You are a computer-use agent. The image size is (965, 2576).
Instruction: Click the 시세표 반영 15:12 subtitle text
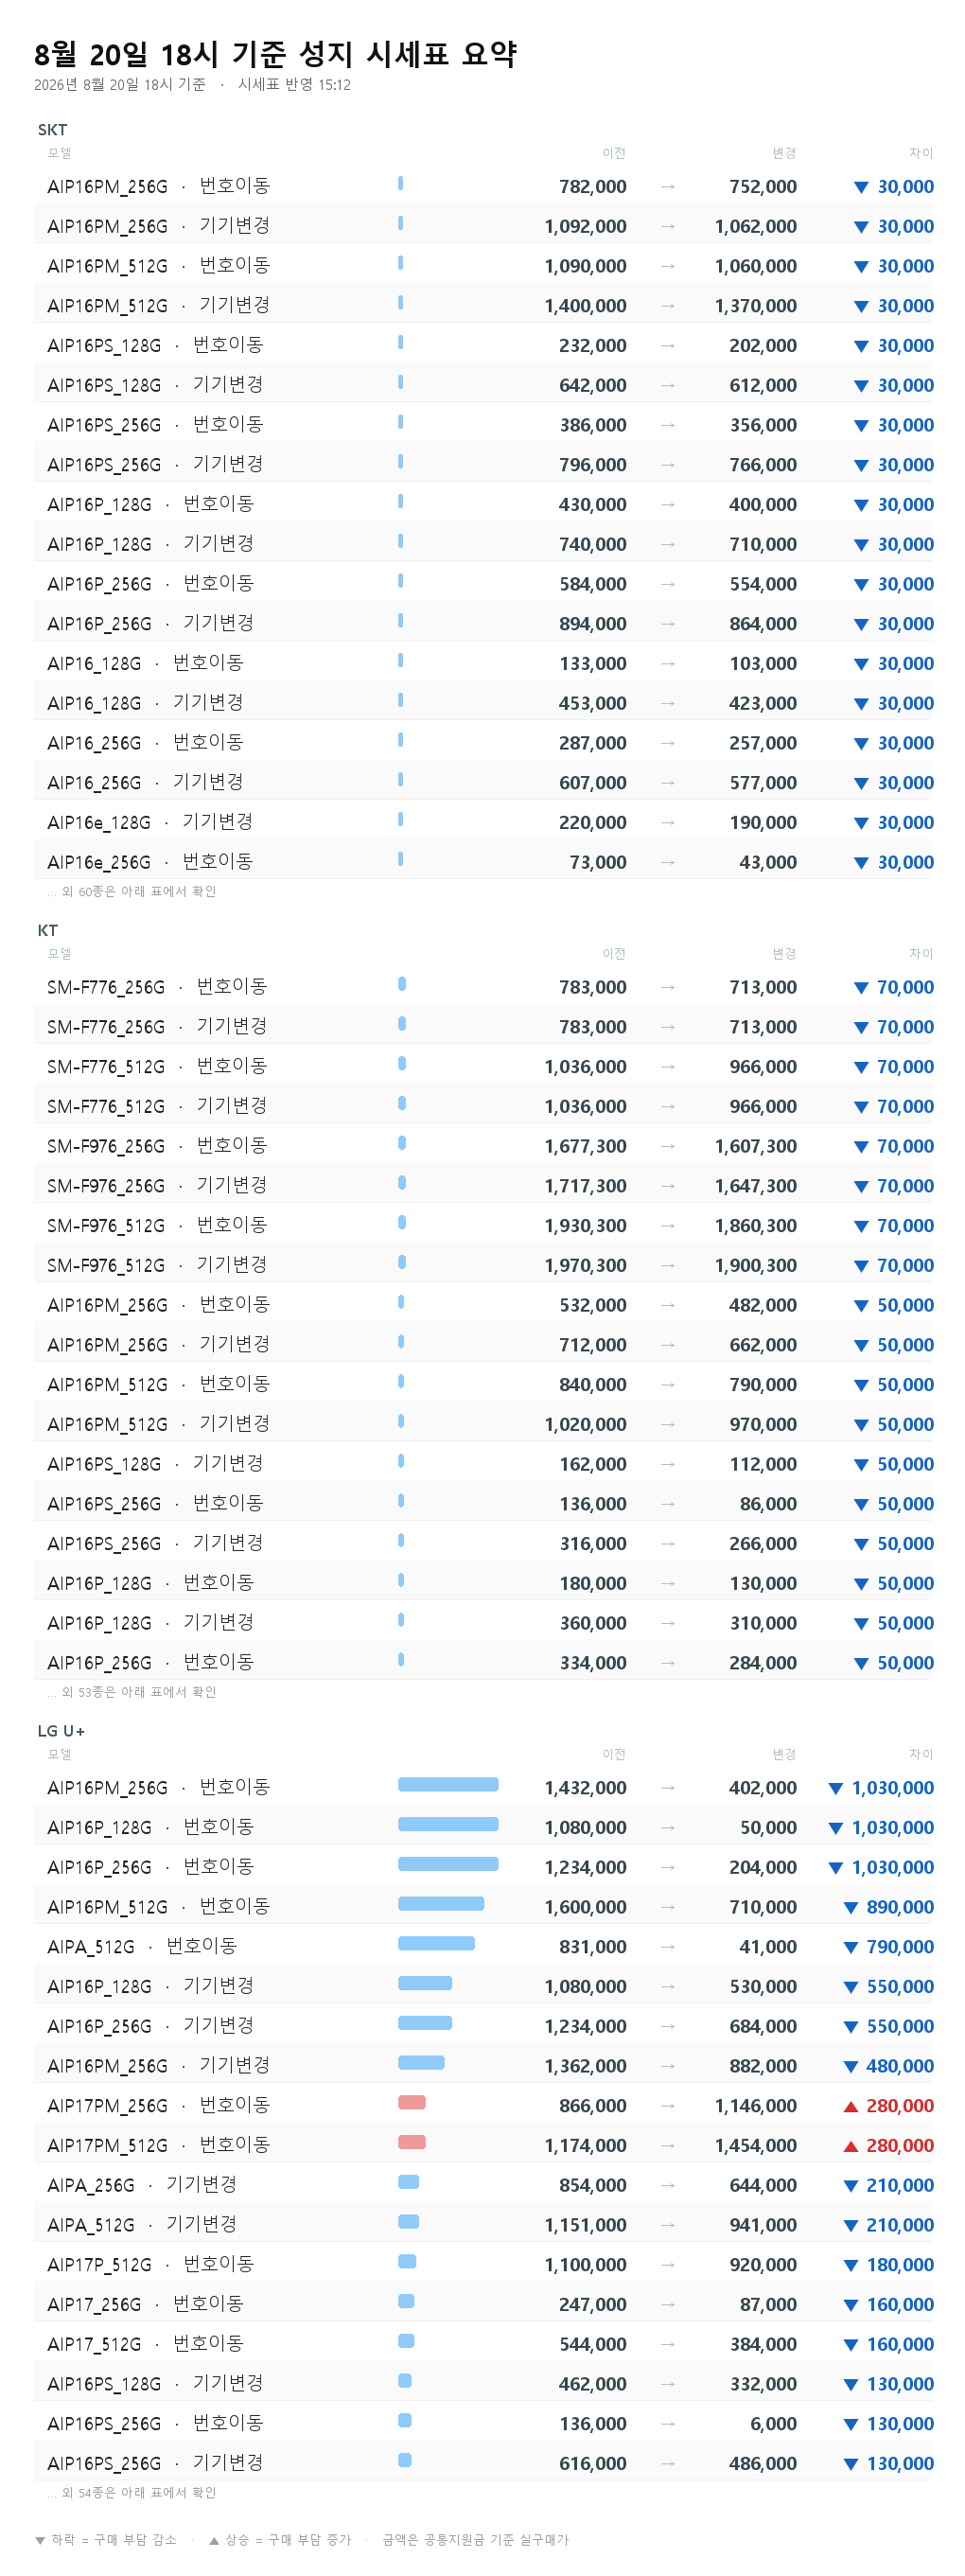294,85
